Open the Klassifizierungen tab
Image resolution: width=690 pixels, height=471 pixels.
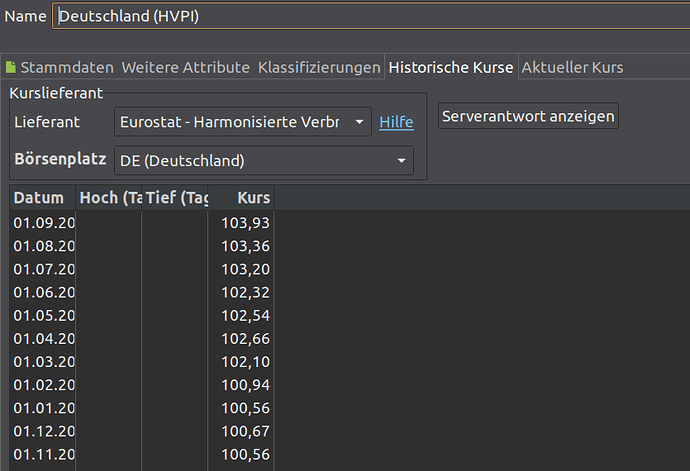coord(319,67)
